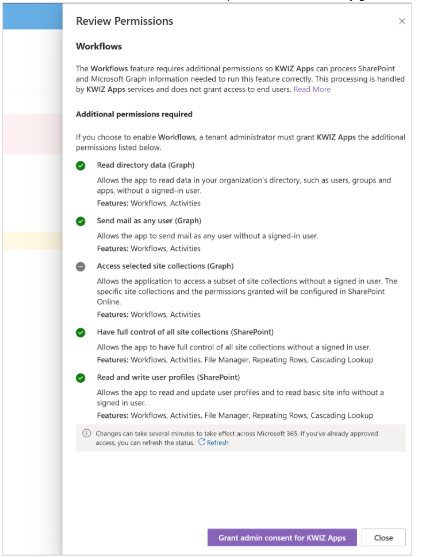Image resolution: width=422 pixels, height=557 pixels.
Task: Click the green check icon beside Read directory data
Action: (x=81, y=166)
